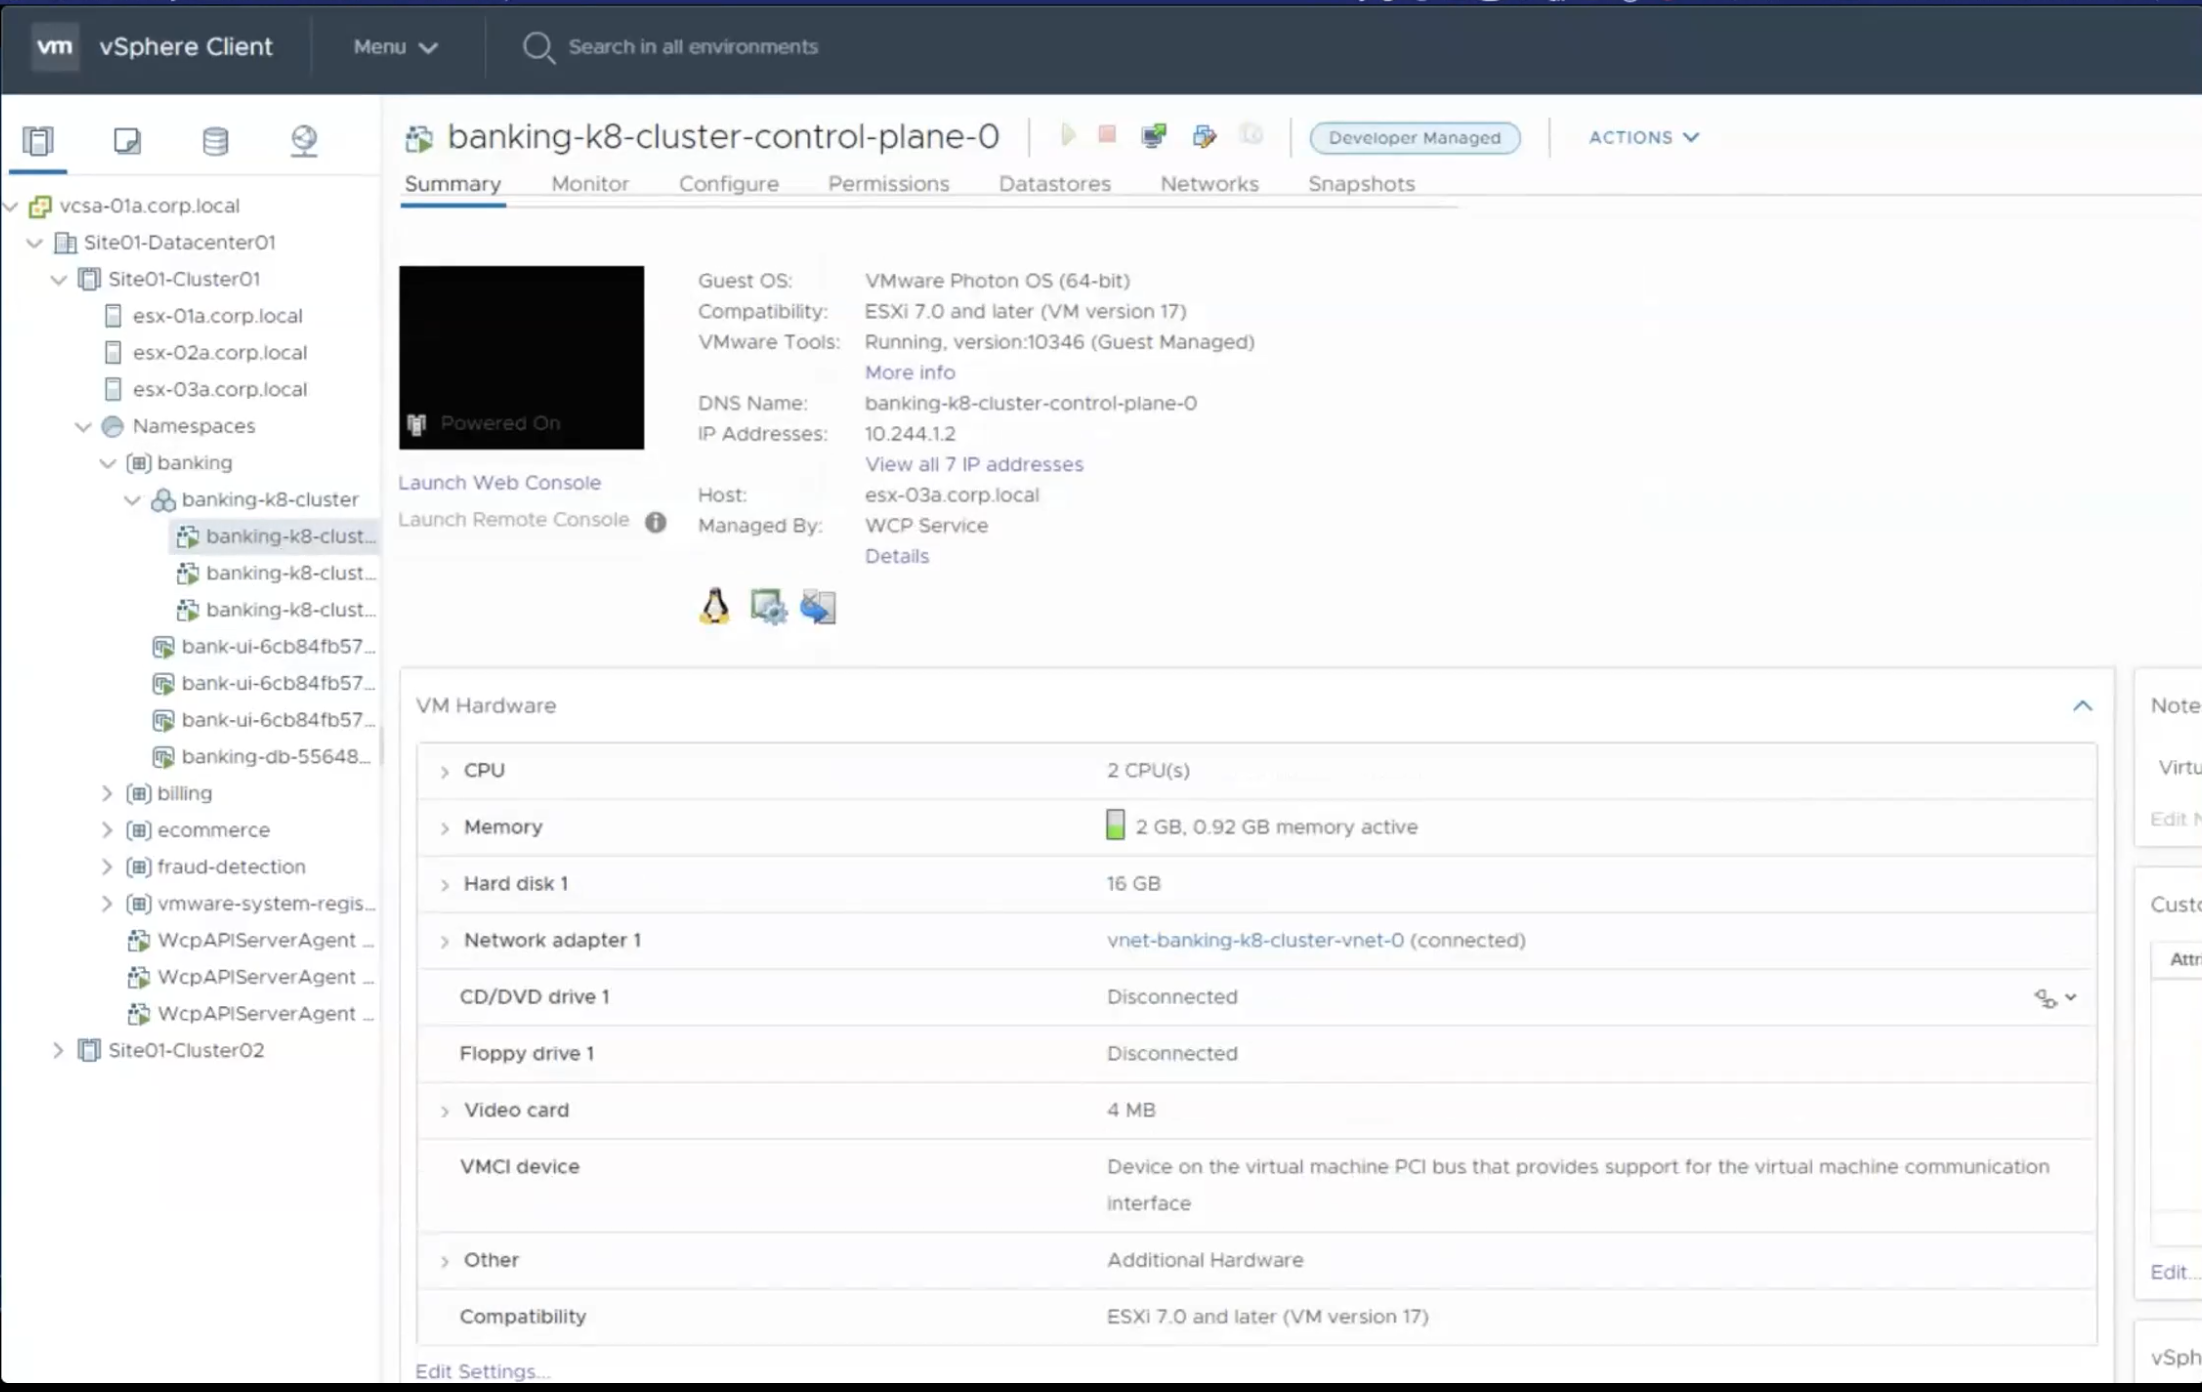2202x1392 pixels.
Task: Click the search all environments field
Action: [x=692, y=47]
